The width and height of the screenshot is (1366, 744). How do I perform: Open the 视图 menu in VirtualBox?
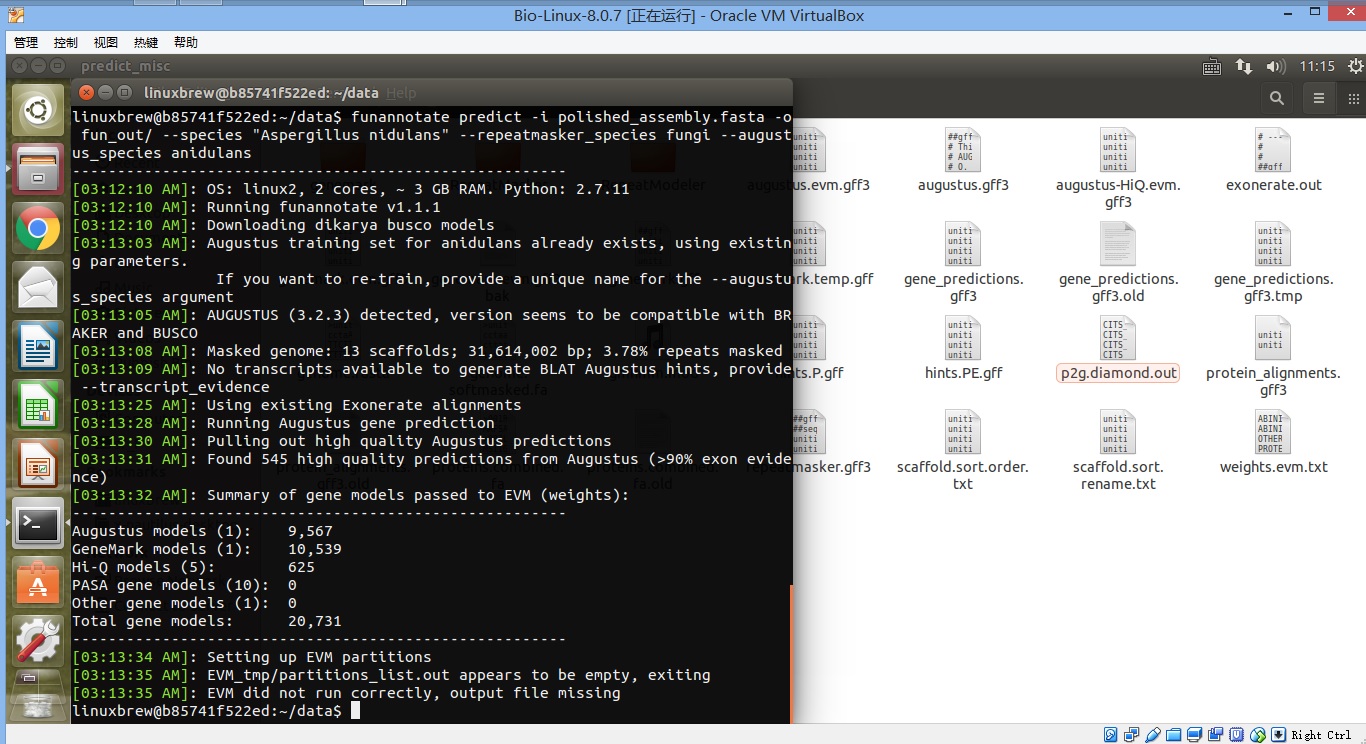(x=106, y=42)
